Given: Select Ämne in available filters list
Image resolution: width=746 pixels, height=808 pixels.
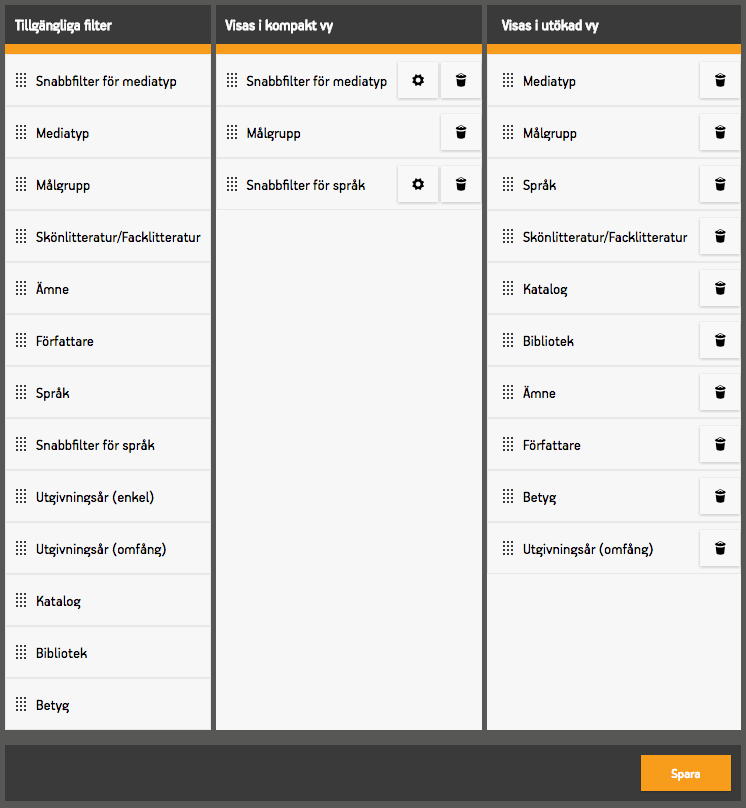Looking at the screenshot, I should coord(52,289).
